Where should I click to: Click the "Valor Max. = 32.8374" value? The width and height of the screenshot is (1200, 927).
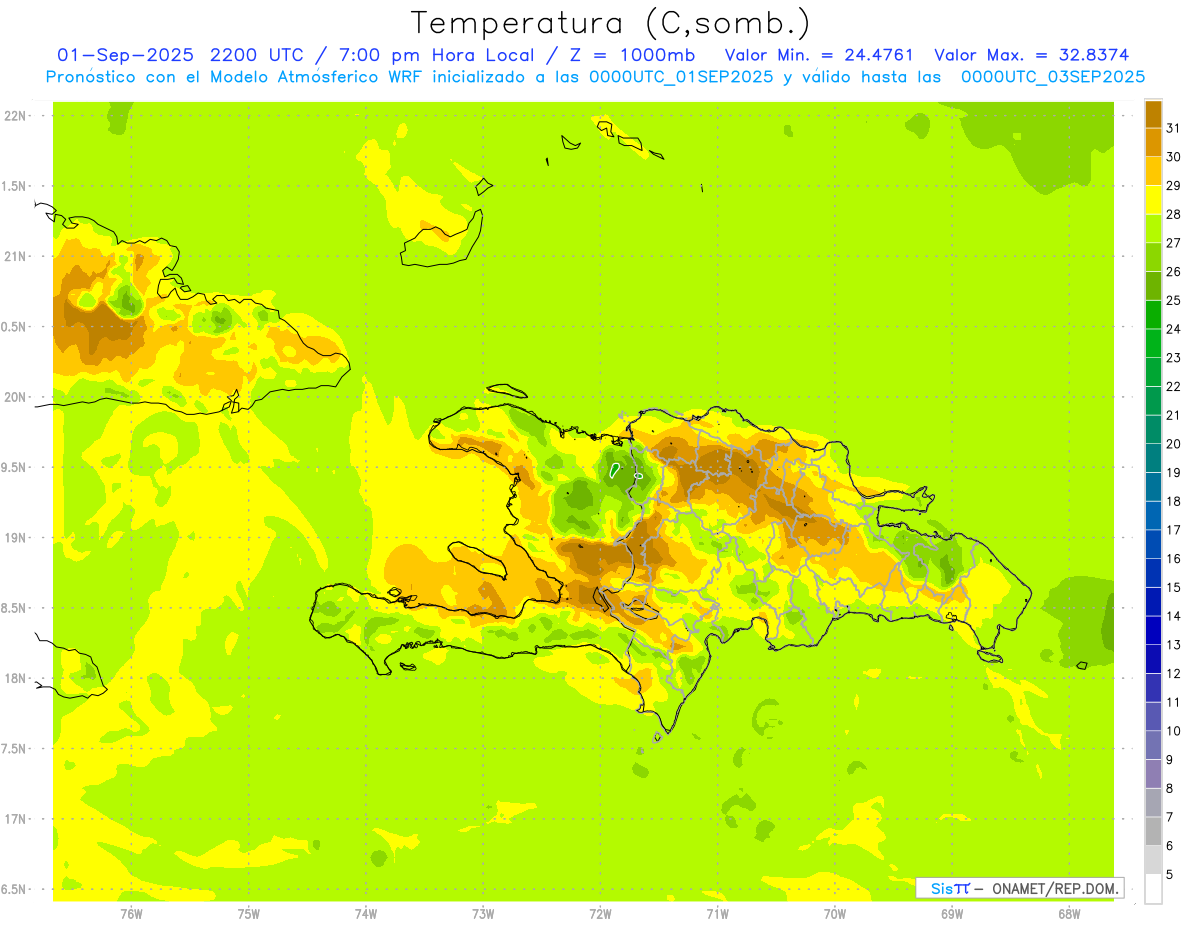[x=1031, y=55]
